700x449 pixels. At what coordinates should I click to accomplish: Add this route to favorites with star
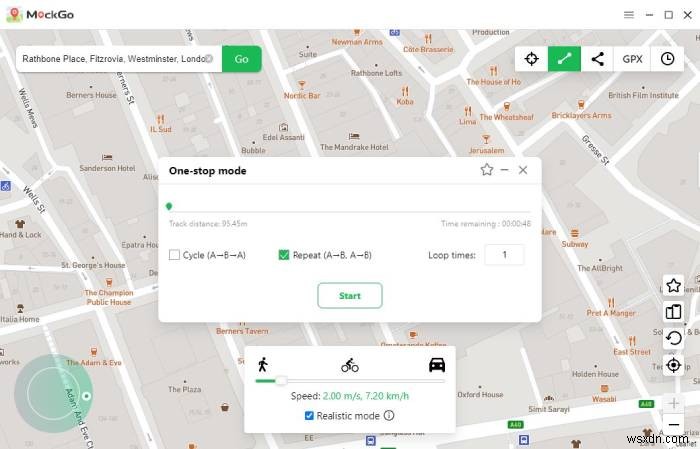487,170
